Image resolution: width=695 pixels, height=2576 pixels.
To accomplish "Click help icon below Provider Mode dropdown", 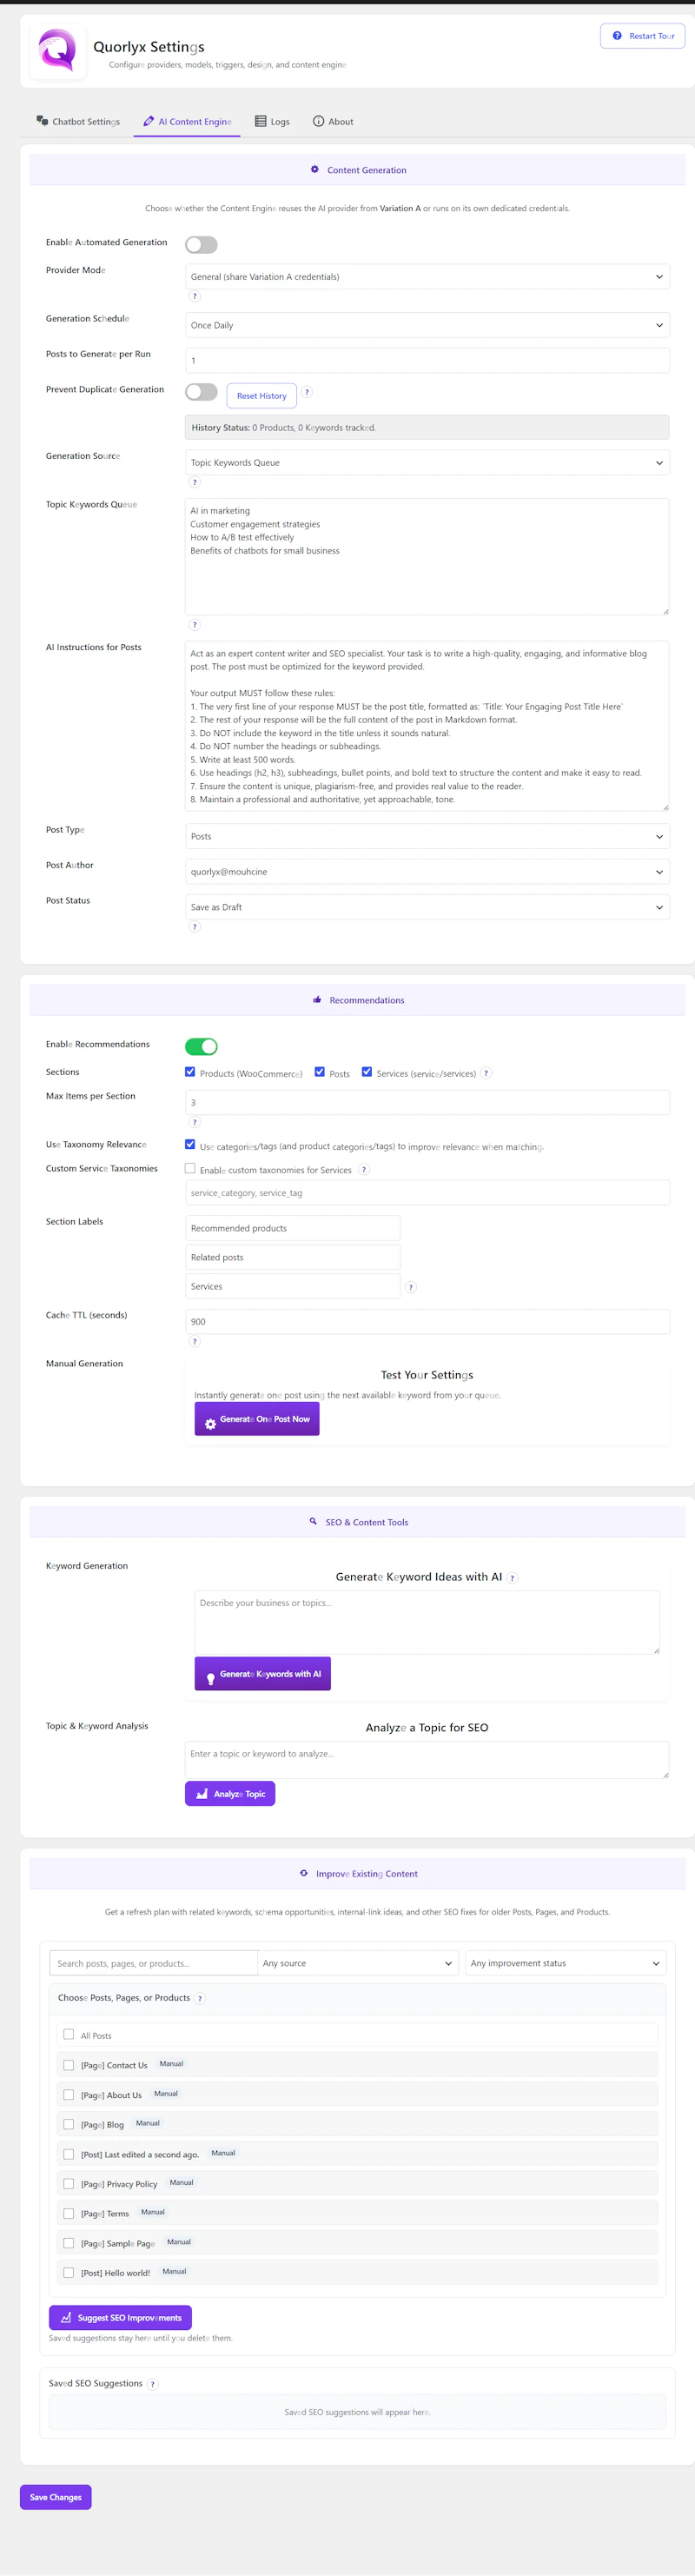I will tap(195, 296).
